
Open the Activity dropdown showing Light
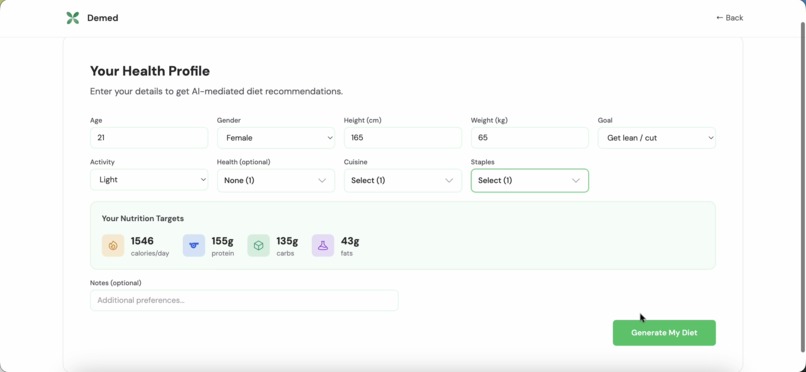coord(149,180)
